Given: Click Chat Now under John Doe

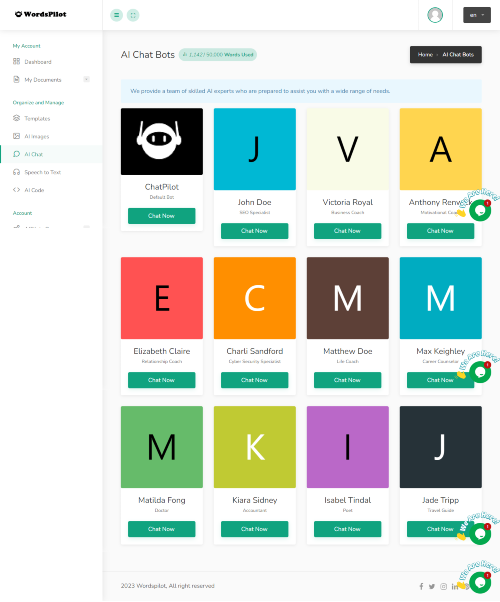Looking at the screenshot, I should [x=255, y=231].
